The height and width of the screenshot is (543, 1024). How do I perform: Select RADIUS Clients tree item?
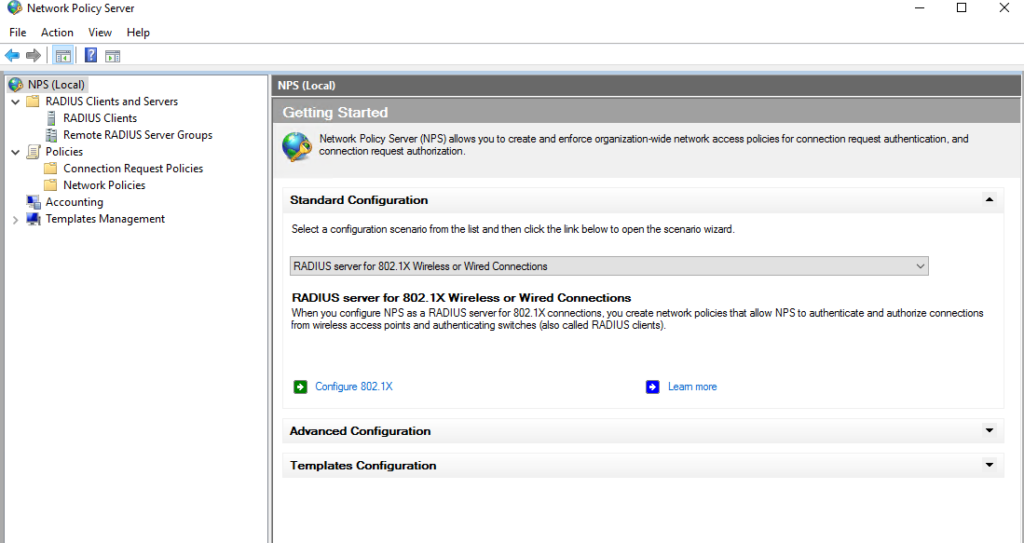pos(100,118)
